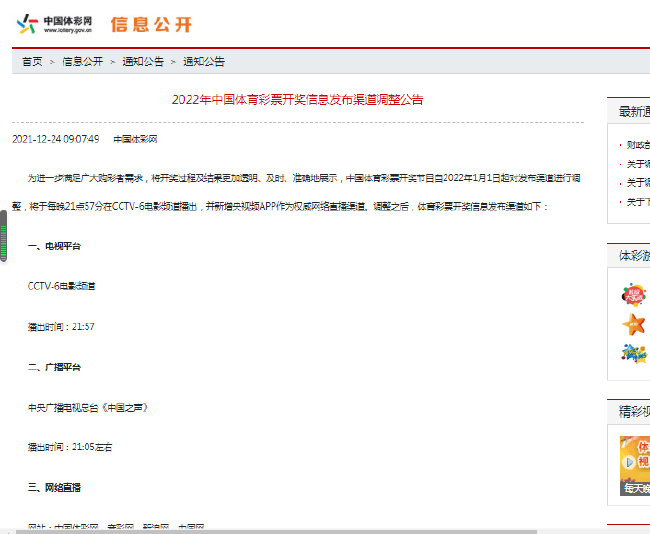Click the 中国体彩网 logo icon
Image resolution: width=650 pixels, height=534 pixels.
[28, 23]
